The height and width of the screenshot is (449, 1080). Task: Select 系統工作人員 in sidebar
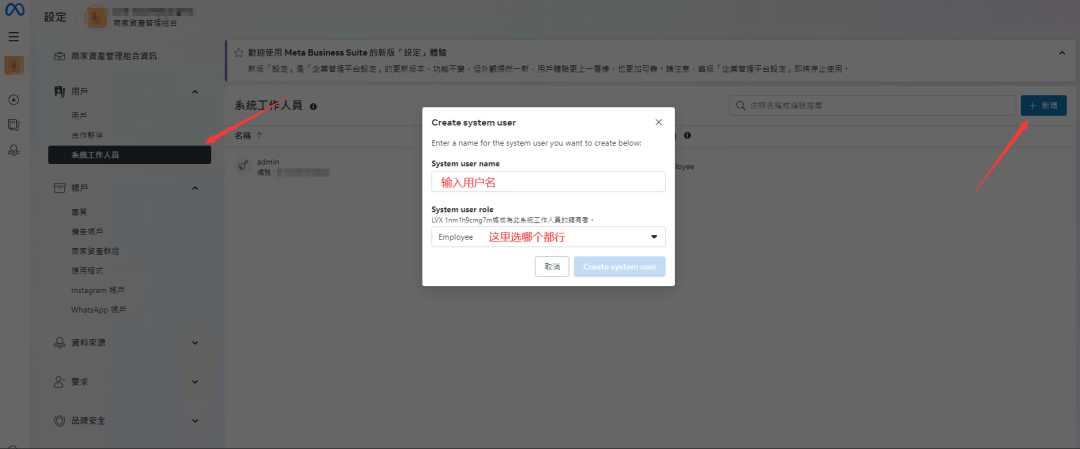coord(129,155)
